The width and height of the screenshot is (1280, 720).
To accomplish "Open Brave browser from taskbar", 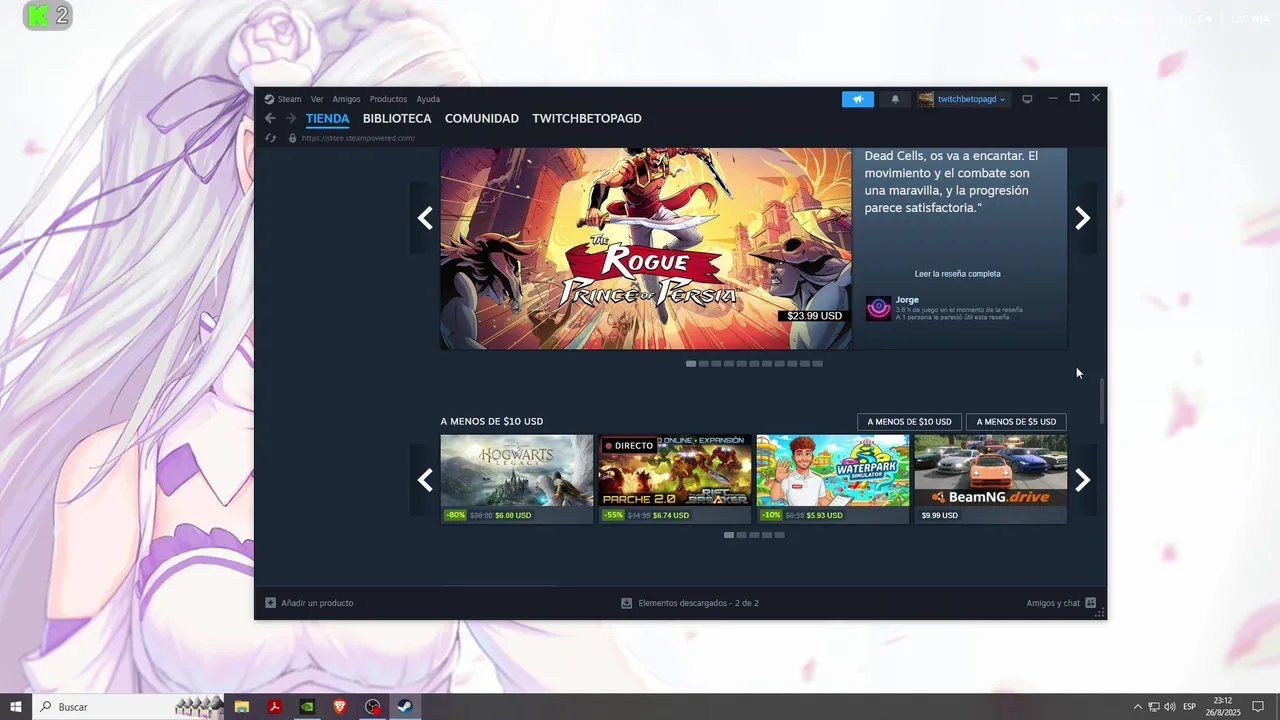I will click(340, 707).
